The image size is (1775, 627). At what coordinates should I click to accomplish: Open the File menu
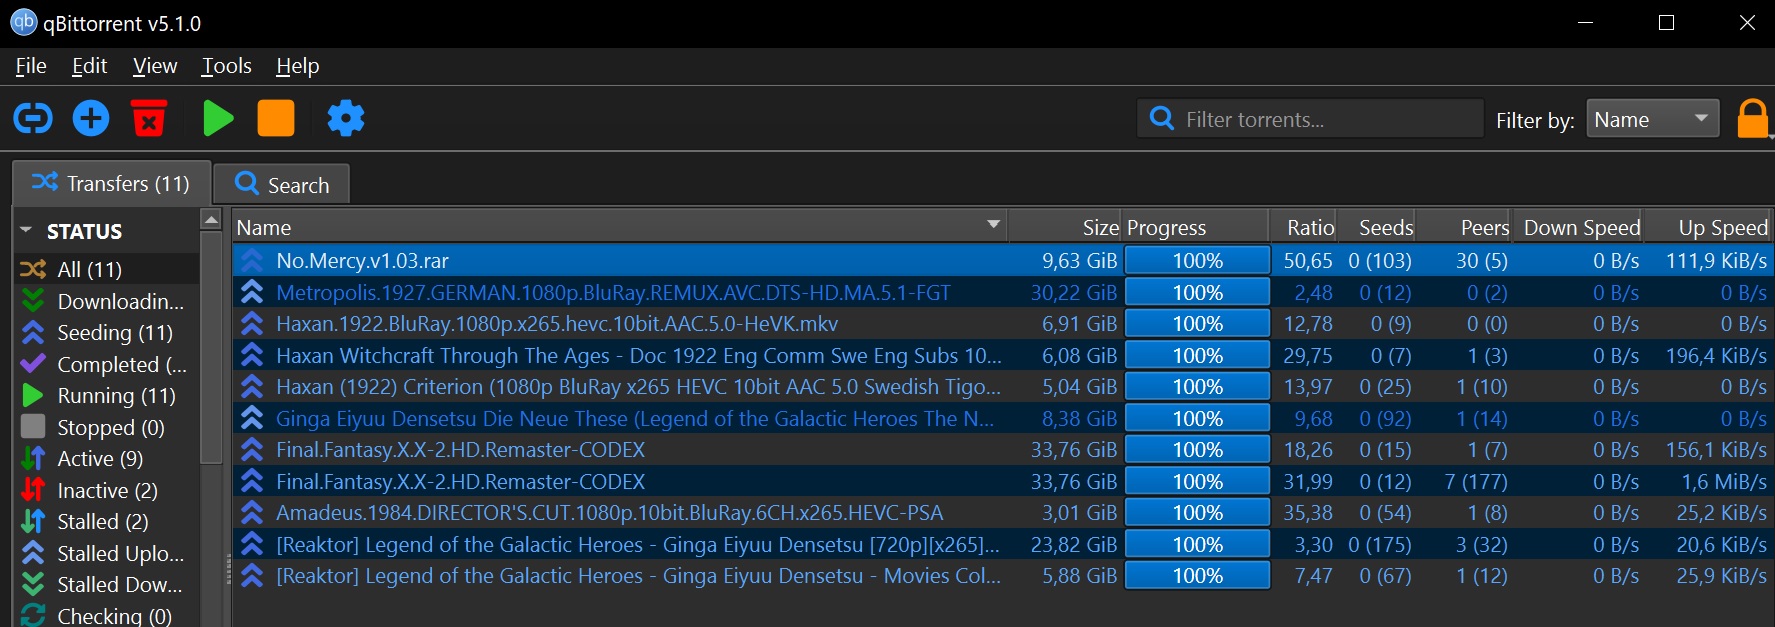[31, 66]
